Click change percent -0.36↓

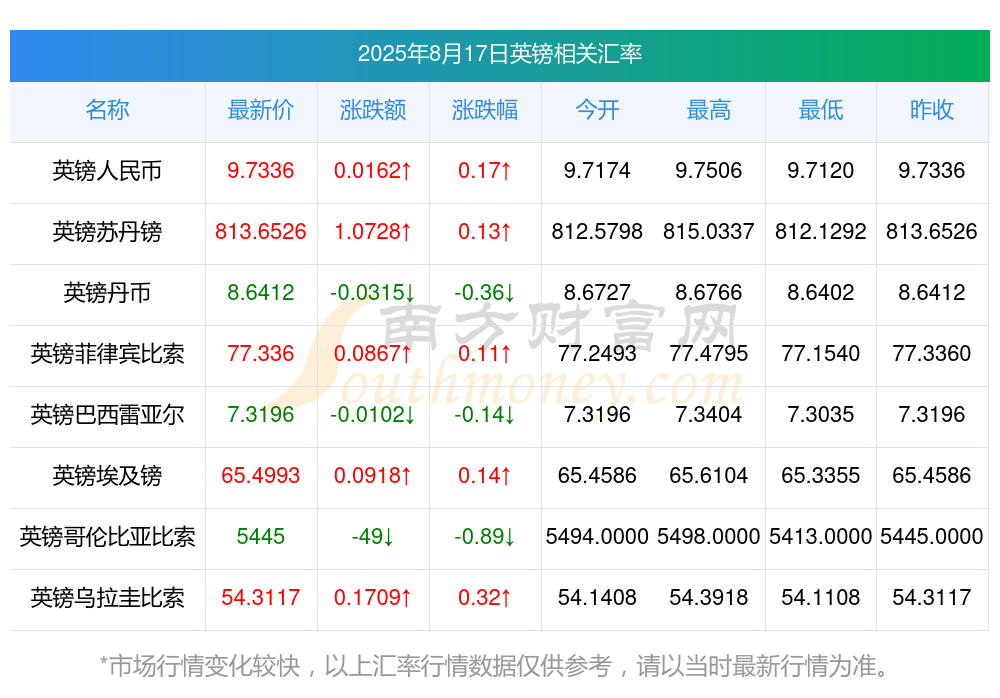coord(485,292)
